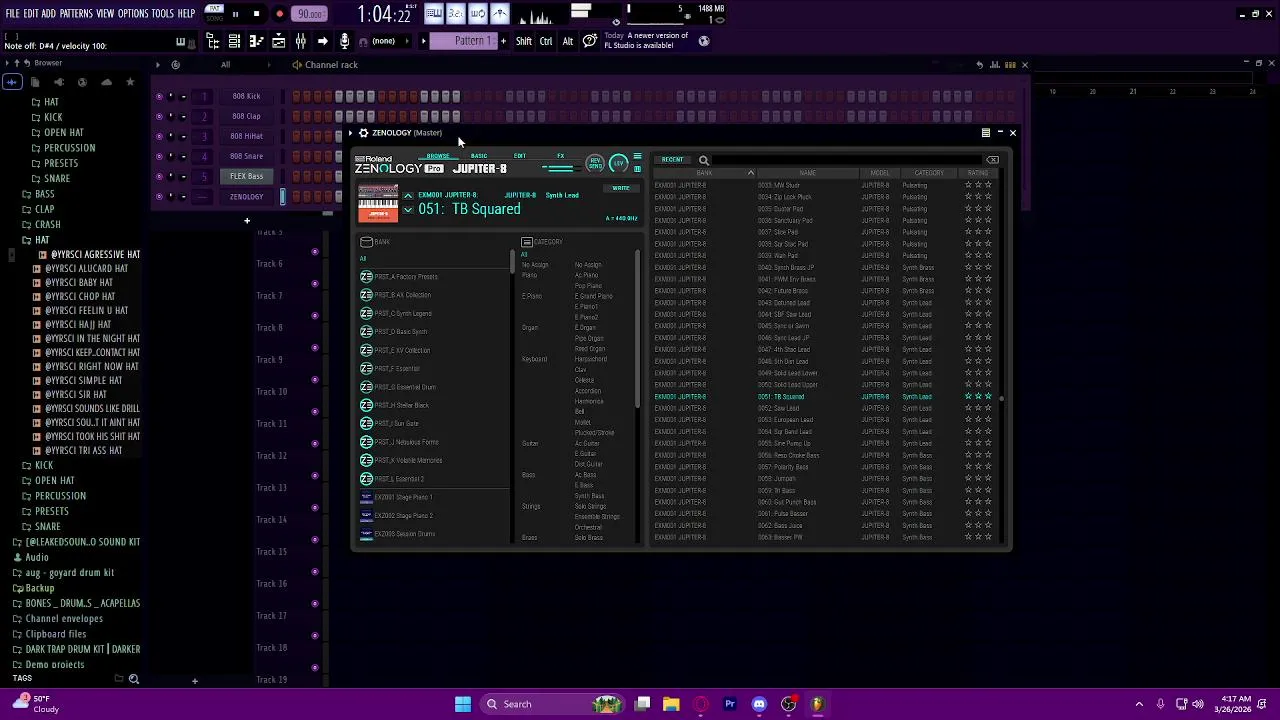Select previous tone with the up arrow
Viewport: 1280px width, 720px height.
pyautogui.click(x=407, y=196)
